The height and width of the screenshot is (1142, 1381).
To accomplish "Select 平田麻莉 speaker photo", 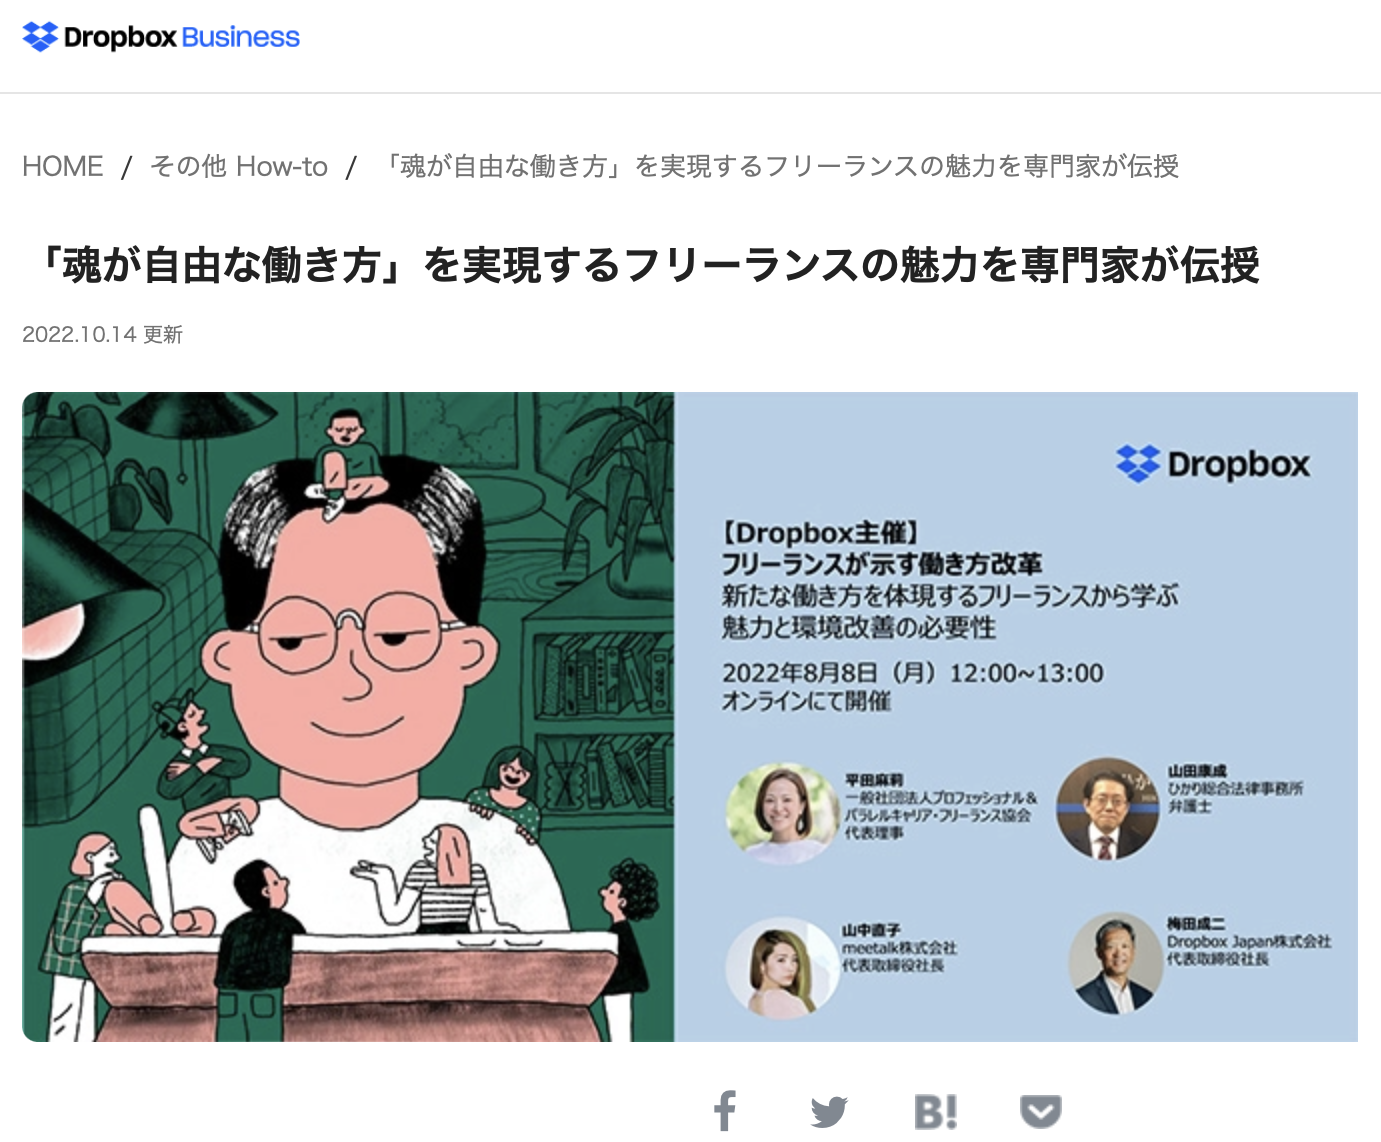I will [782, 814].
